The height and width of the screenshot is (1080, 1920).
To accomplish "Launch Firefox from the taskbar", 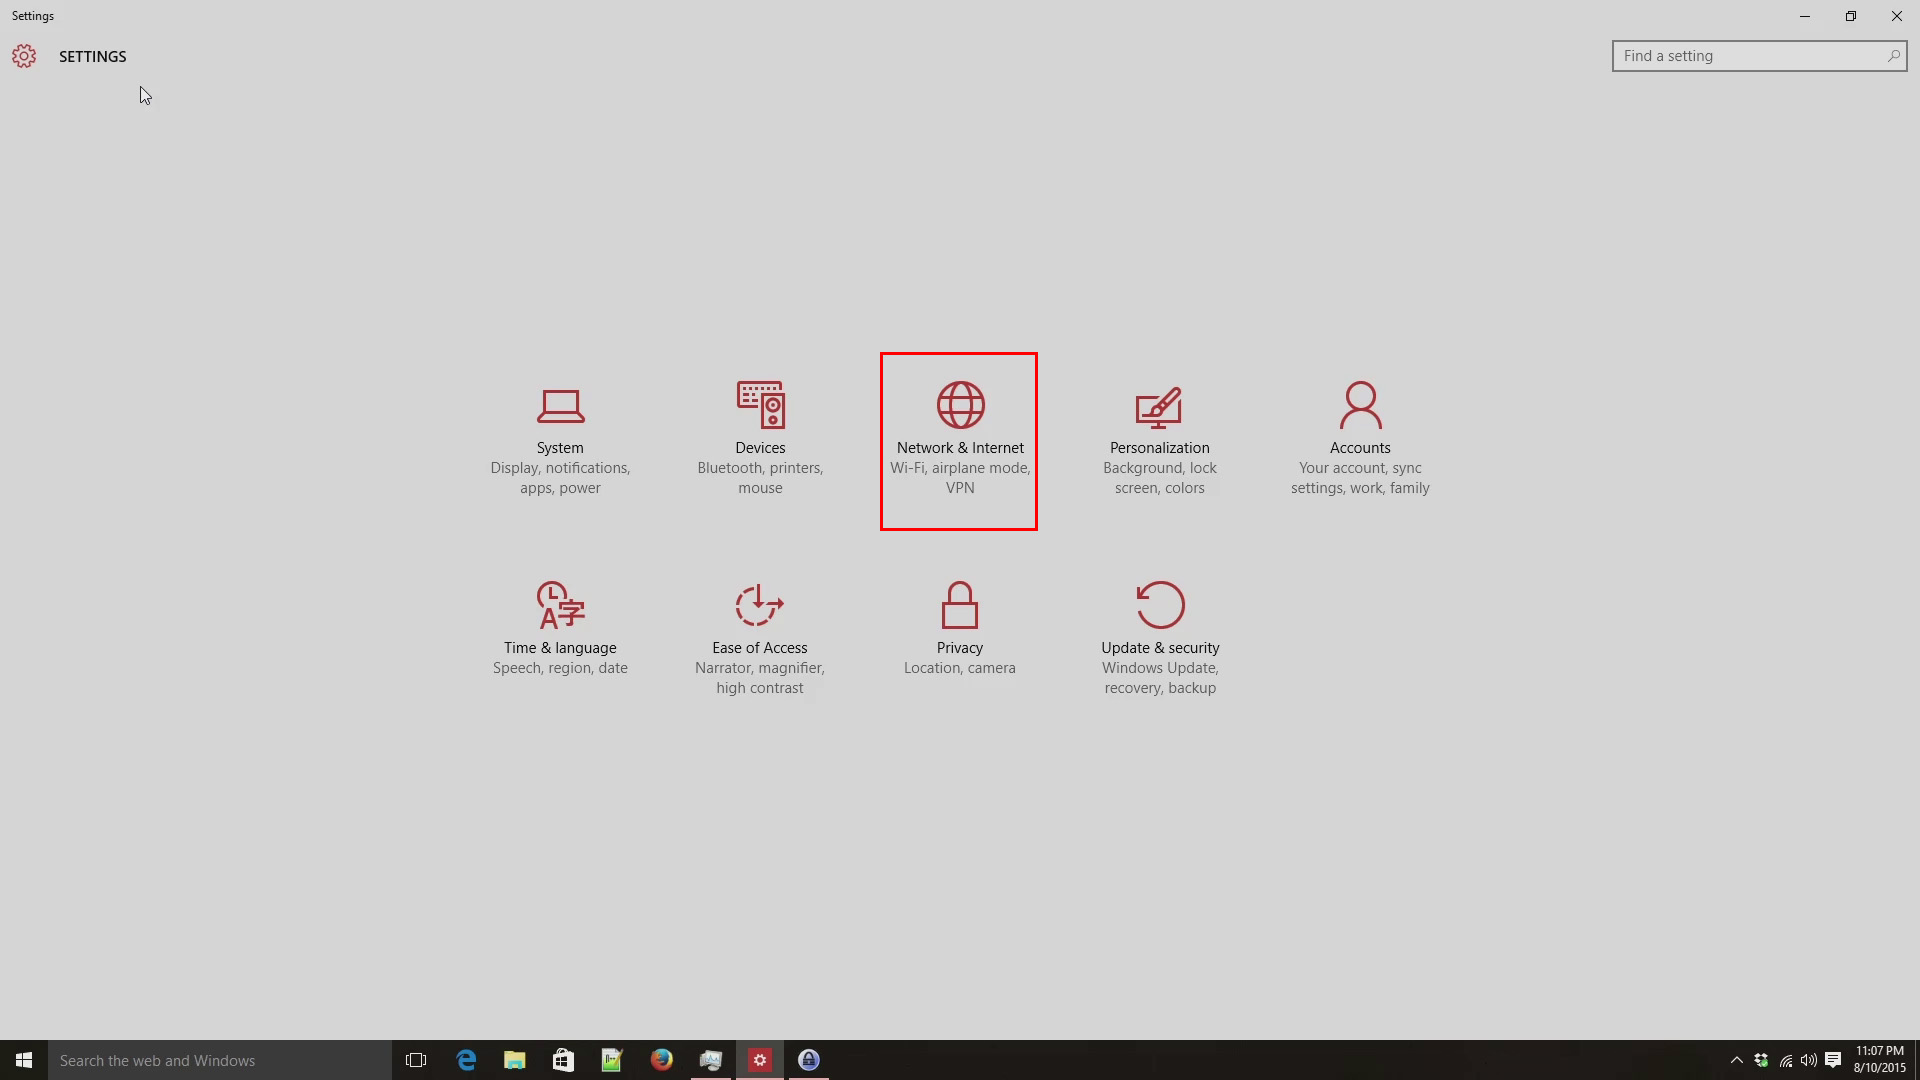I will pyautogui.click(x=662, y=1060).
